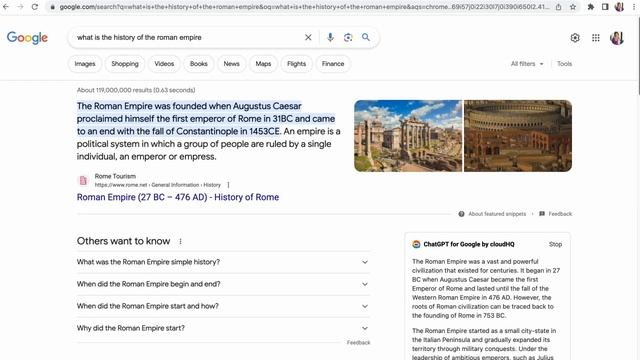The width and height of the screenshot is (640, 360).
Task: Click the 'About 119,000,000 results' text
Action: [x=136, y=90]
